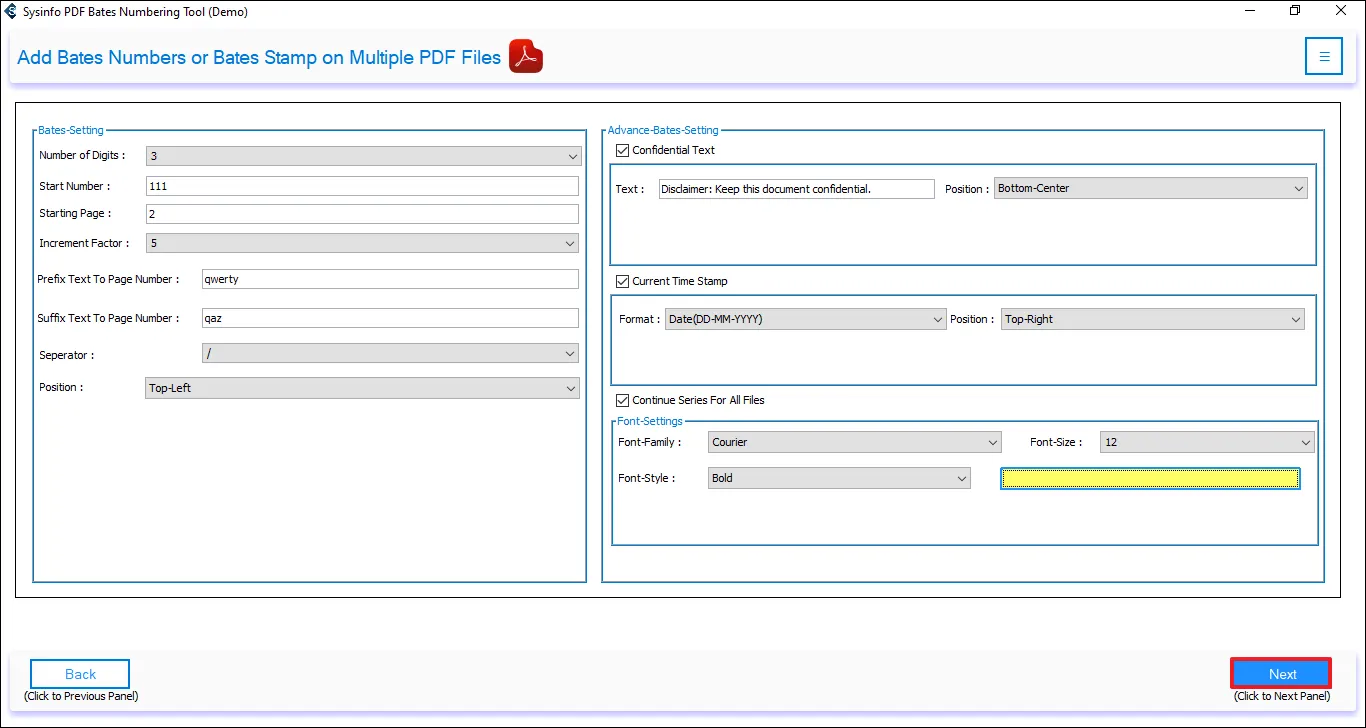Viewport: 1366px width, 728px height.
Task: Click the Next button
Action: (x=1281, y=674)
